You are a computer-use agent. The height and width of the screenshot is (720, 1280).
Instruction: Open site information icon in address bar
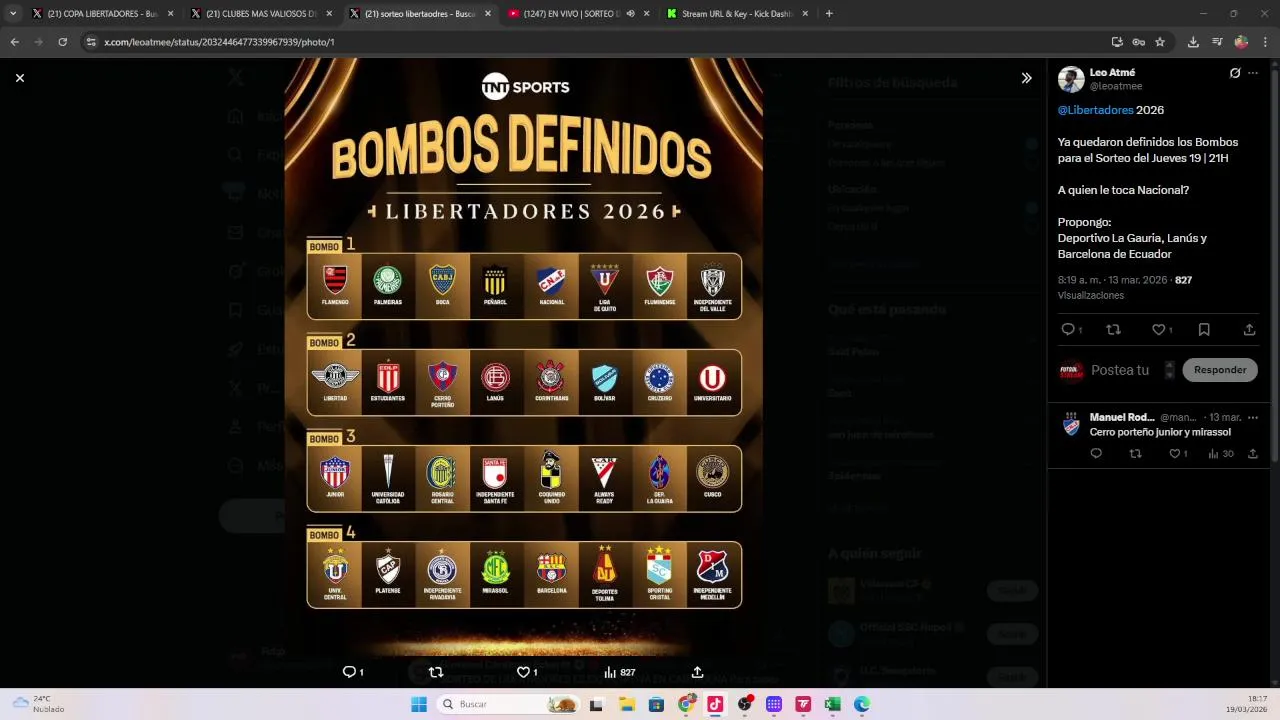(x=91, y=42)
